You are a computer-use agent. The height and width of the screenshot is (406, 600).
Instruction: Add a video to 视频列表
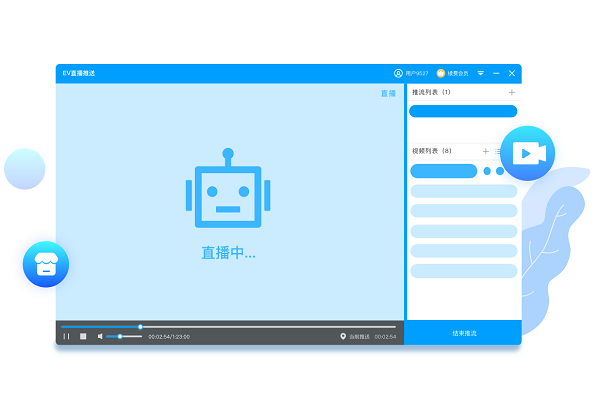(486, 151)
